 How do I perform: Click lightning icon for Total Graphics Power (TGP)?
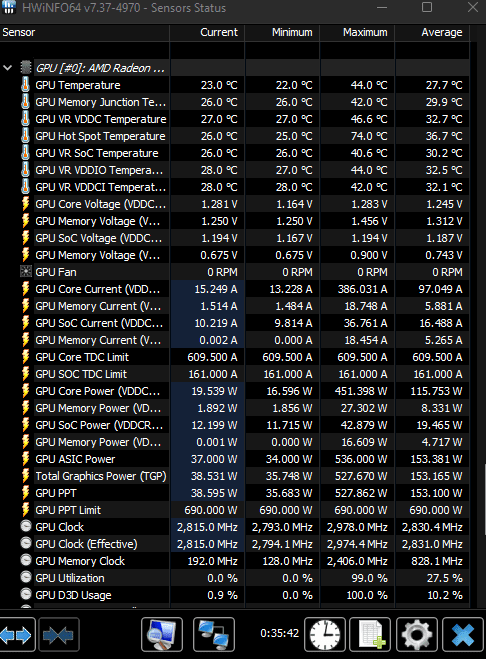tap(26, 476)
